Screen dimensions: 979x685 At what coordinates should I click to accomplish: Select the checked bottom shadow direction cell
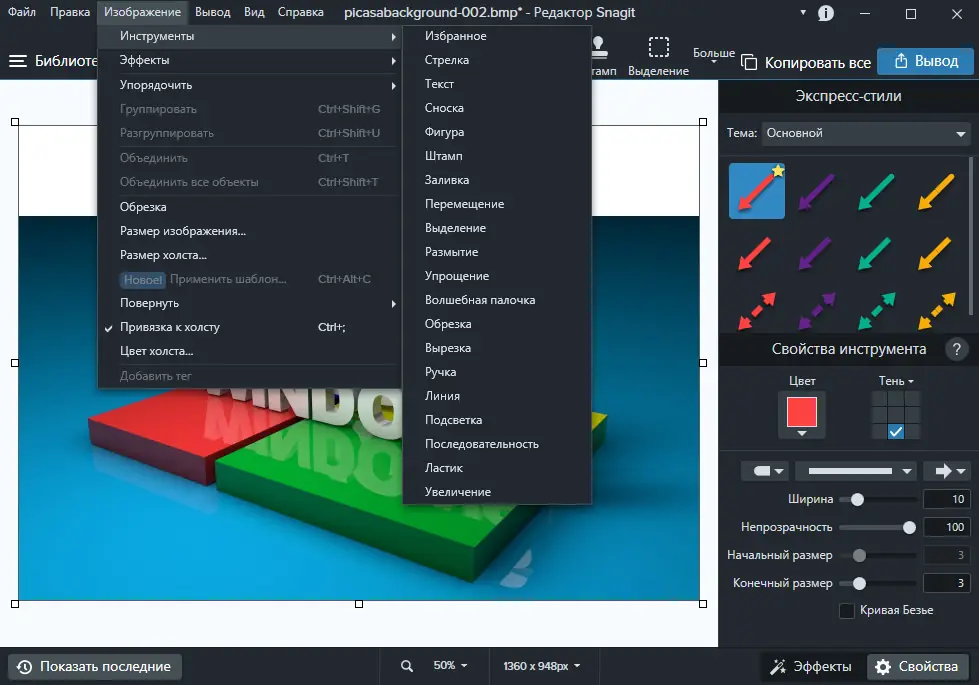tap(895, 431)
